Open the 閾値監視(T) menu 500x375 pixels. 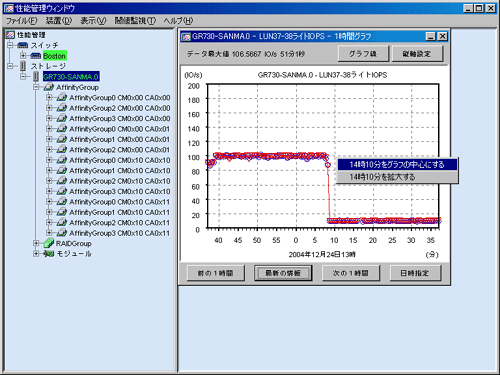point(135,21)
